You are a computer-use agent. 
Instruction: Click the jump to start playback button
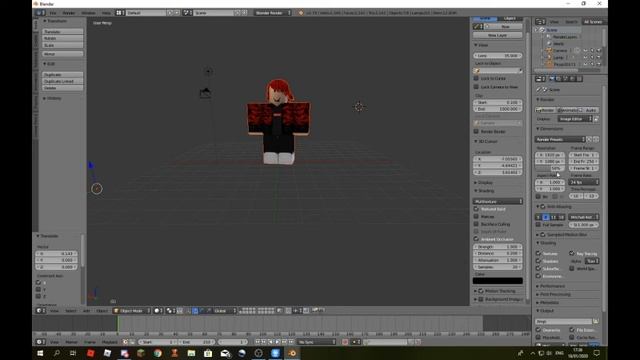[x=257, y=342]
